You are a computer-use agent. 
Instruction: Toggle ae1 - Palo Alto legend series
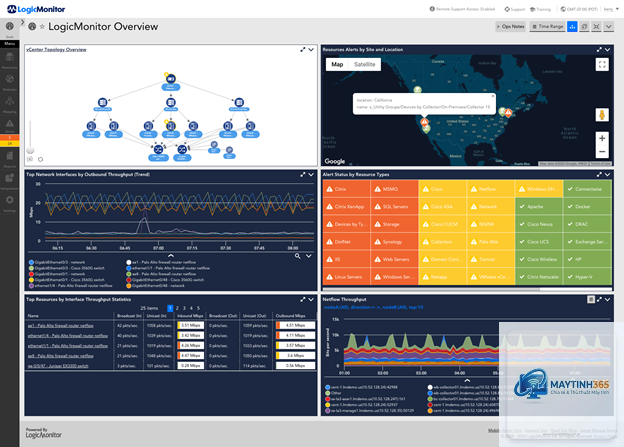coord(161,262)
